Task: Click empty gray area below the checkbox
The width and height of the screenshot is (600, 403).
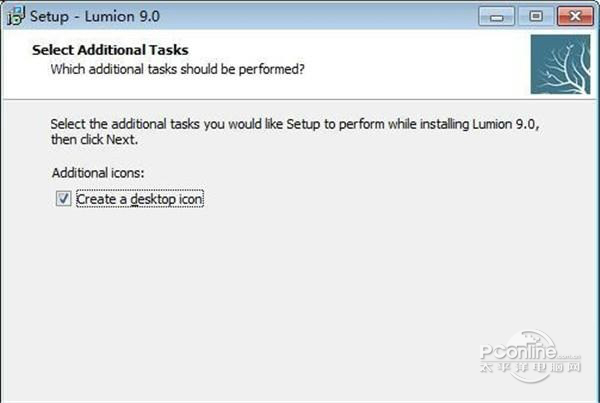Action: 250,290
